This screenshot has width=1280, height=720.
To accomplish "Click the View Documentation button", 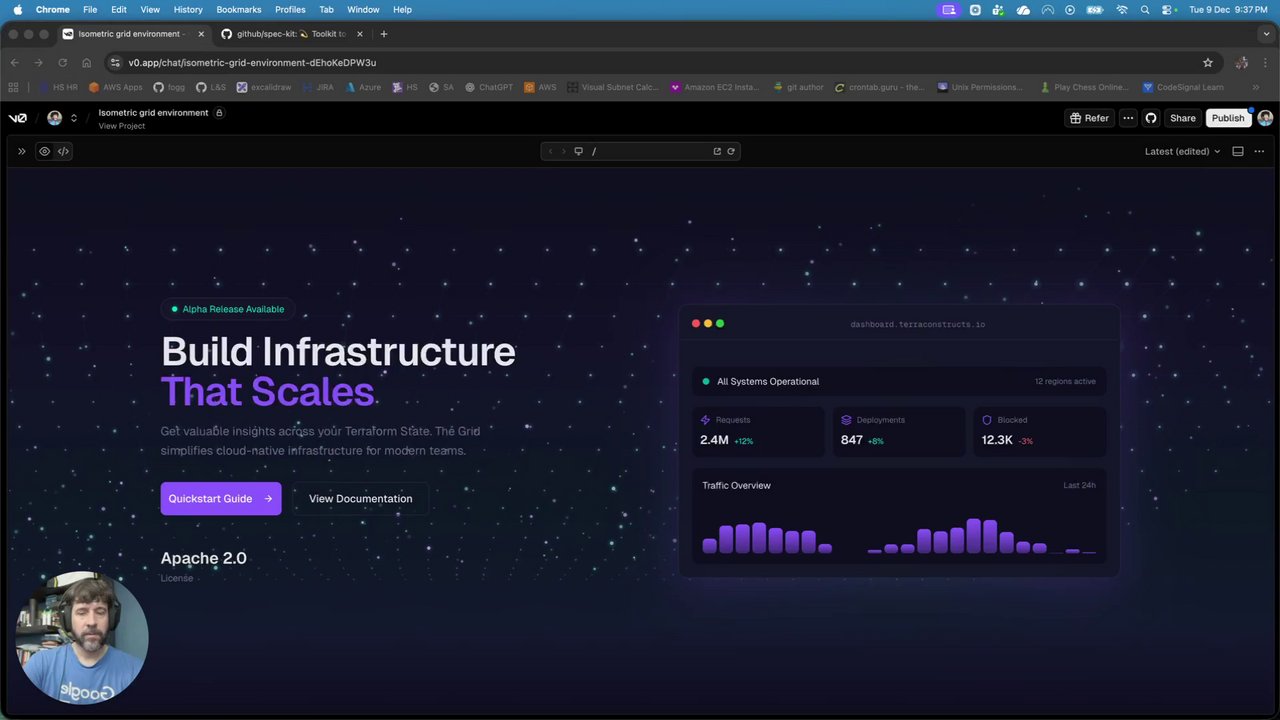I will click(x=360, y=499).
